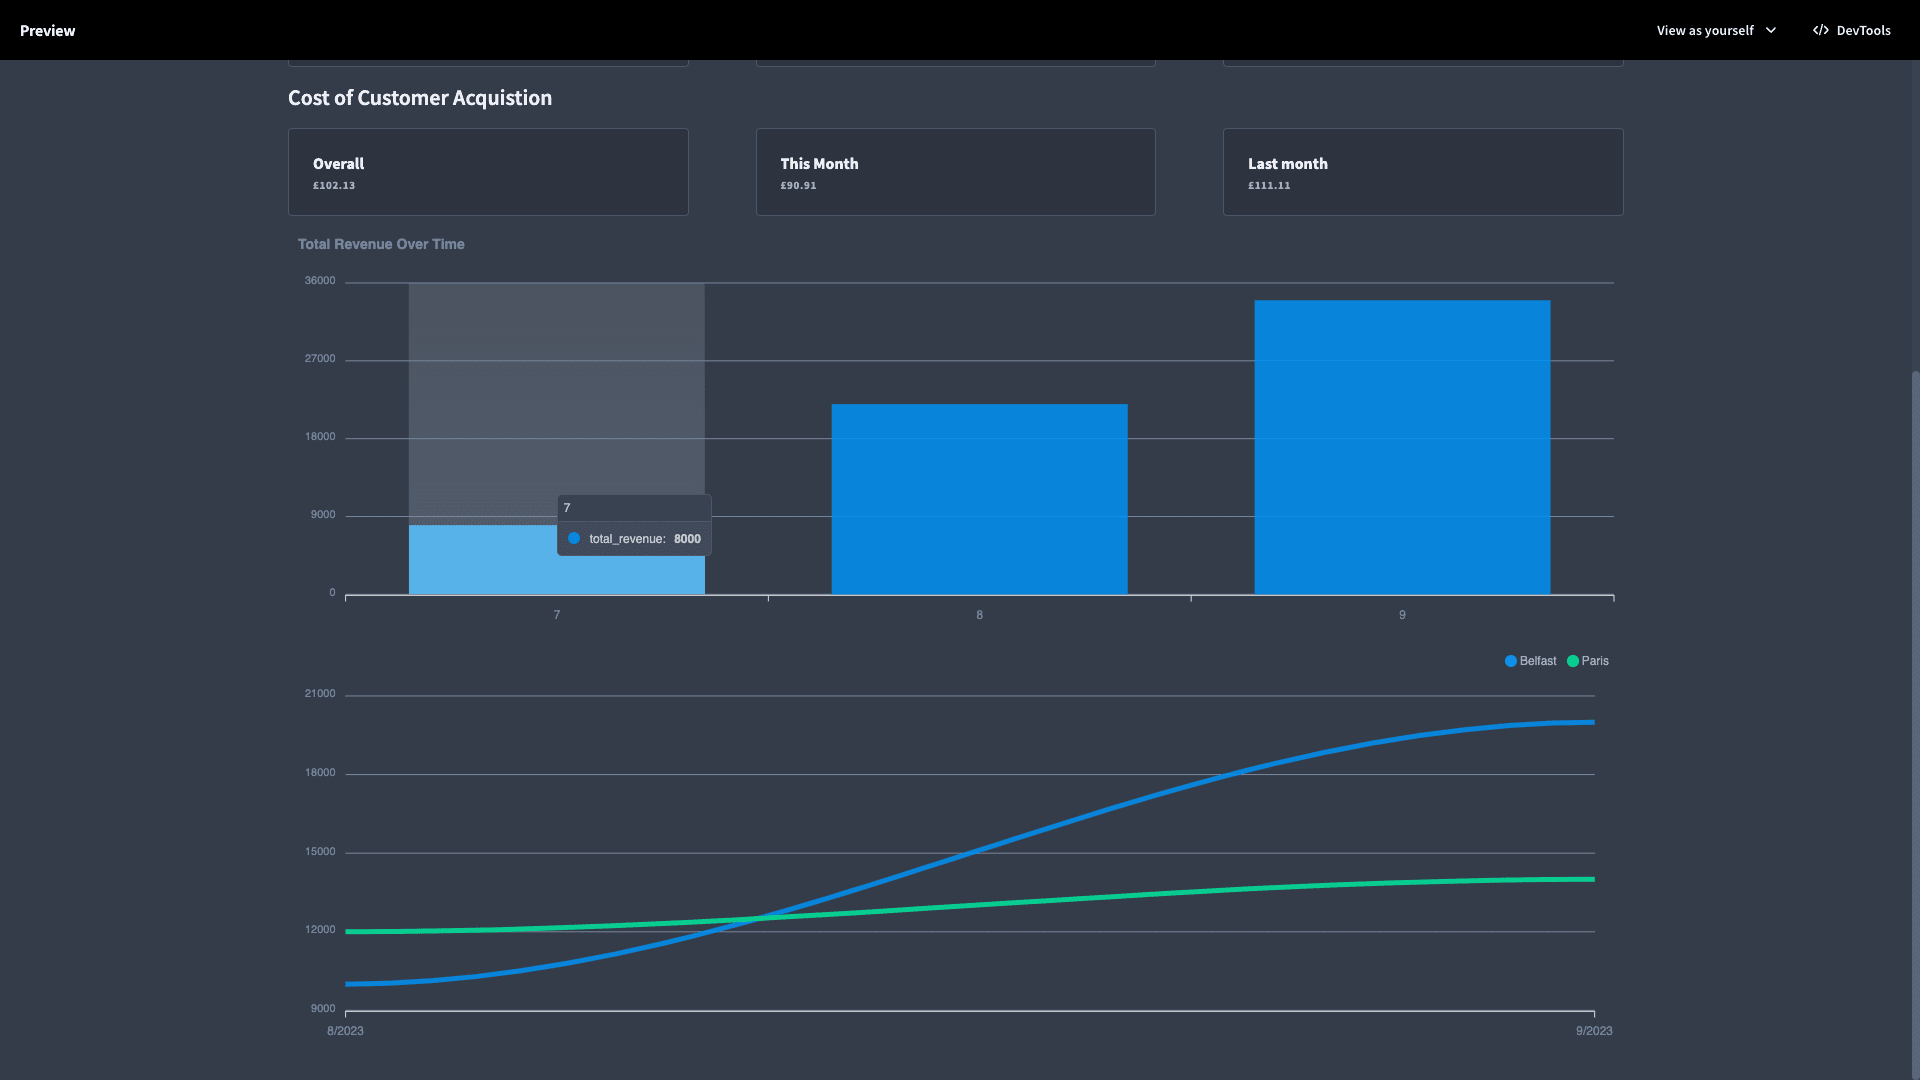Select the Overall cost card
Image resolution: width=1920 pixels, height=1080 pixels.
tap(488, 172)
